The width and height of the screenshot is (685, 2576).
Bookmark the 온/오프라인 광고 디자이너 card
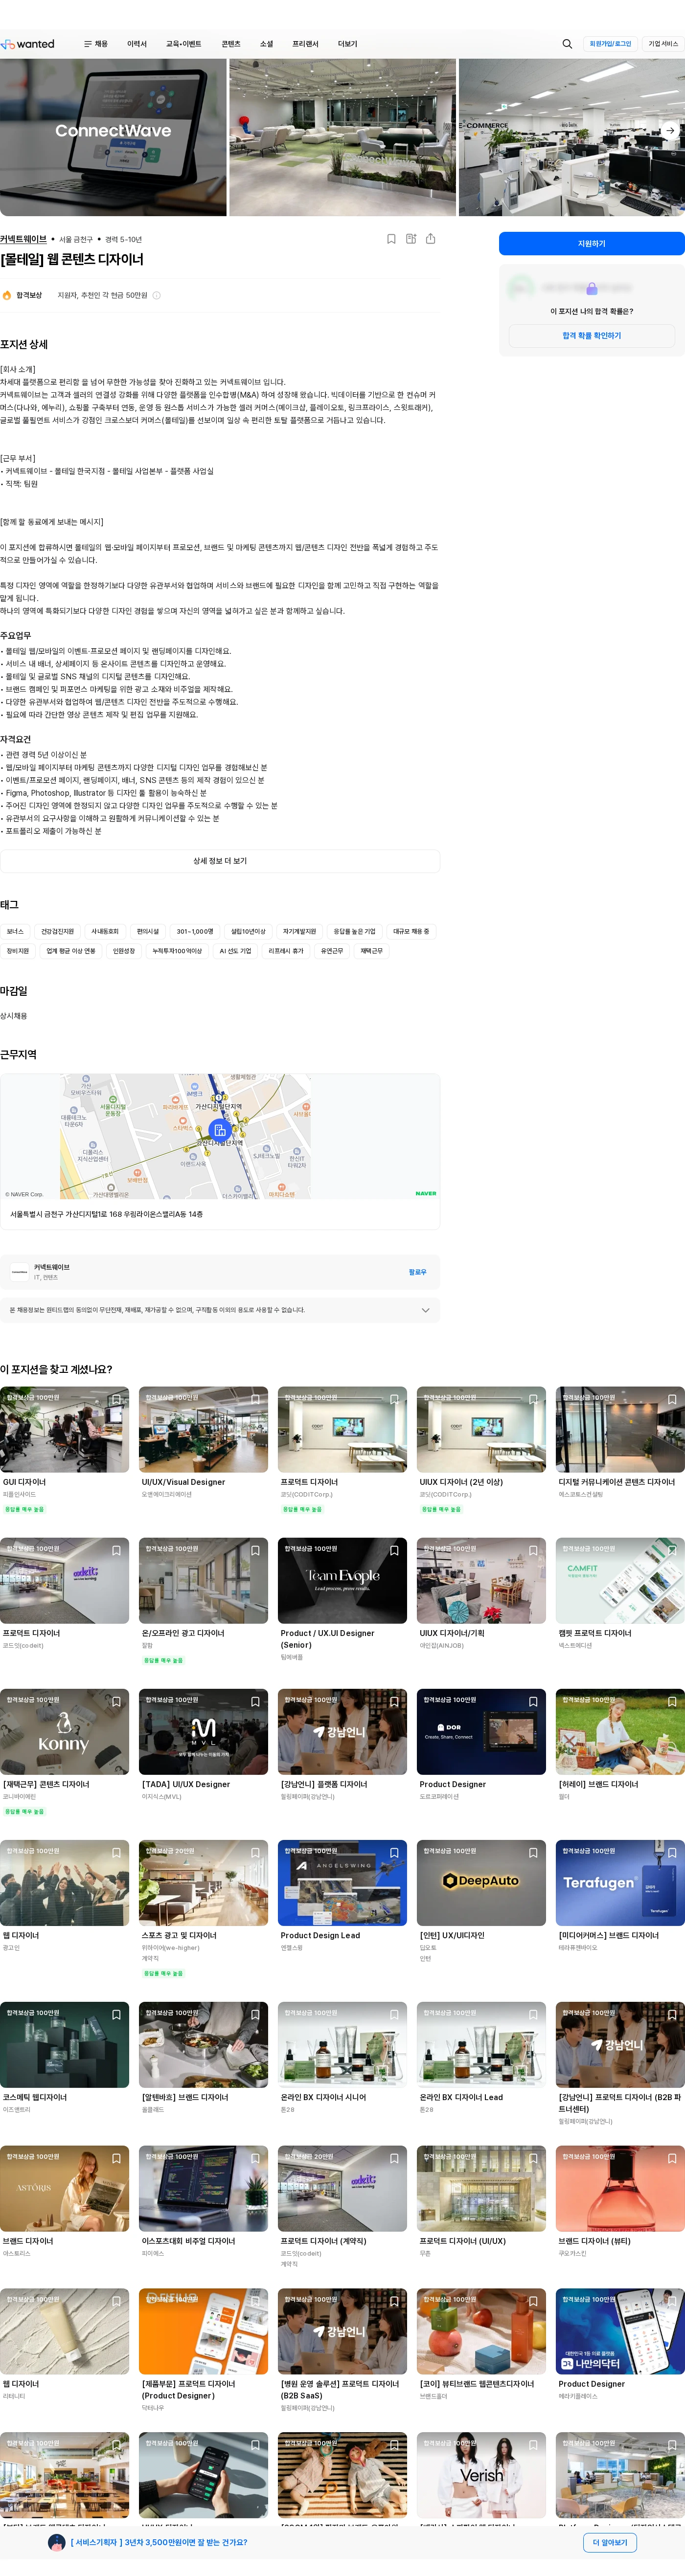[255, 1550]
